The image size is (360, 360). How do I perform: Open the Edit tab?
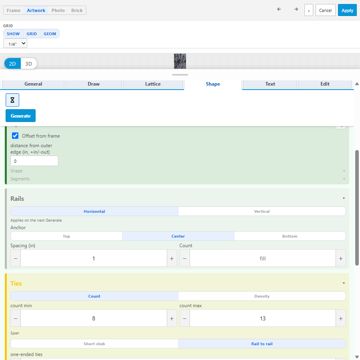click(325, 84)
